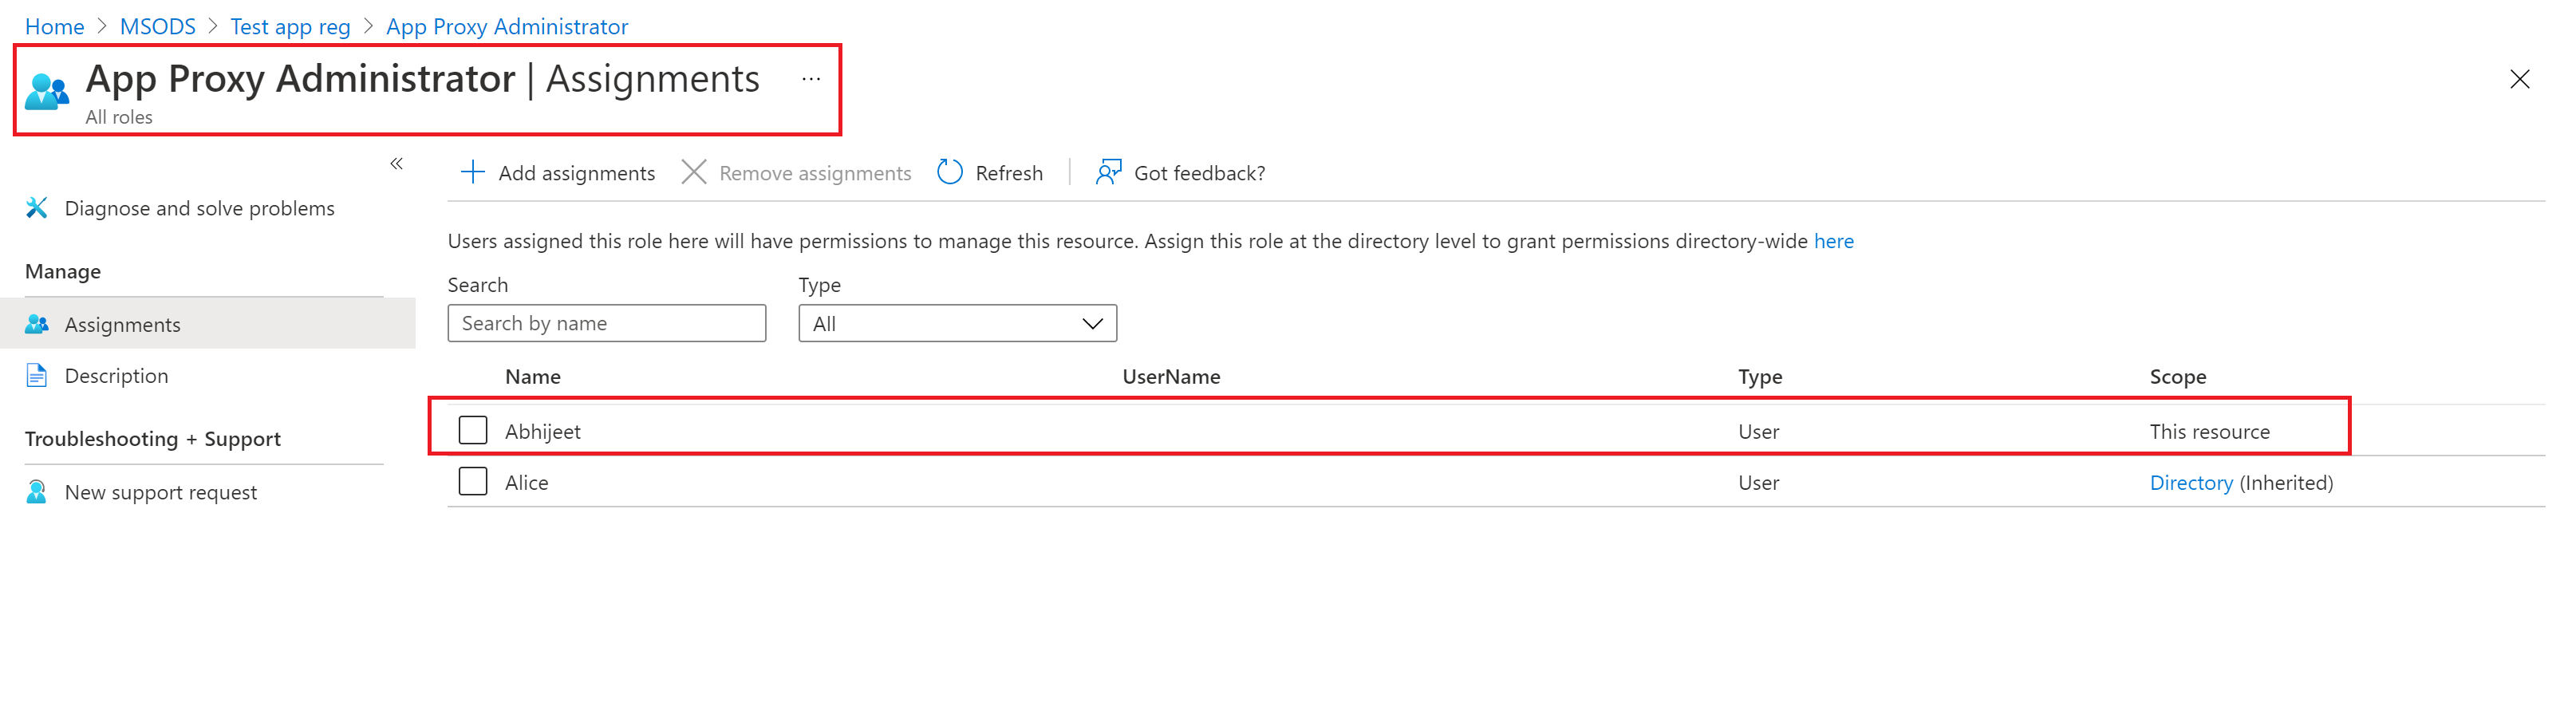2576x726 pixels.
Task: Tick the checkbox for Alice
Action: click(473, 481)
